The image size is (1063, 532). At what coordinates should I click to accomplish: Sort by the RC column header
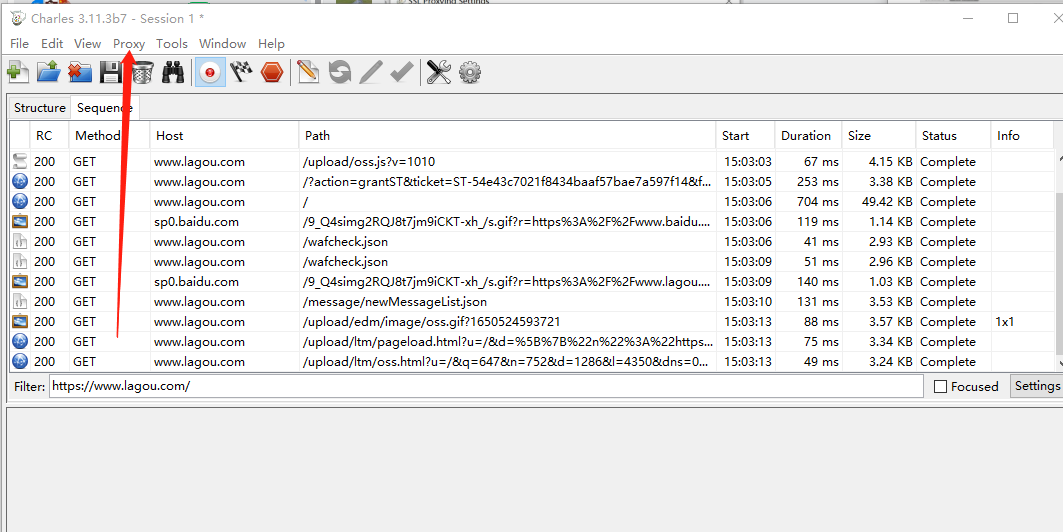click(x=49, y=136)
